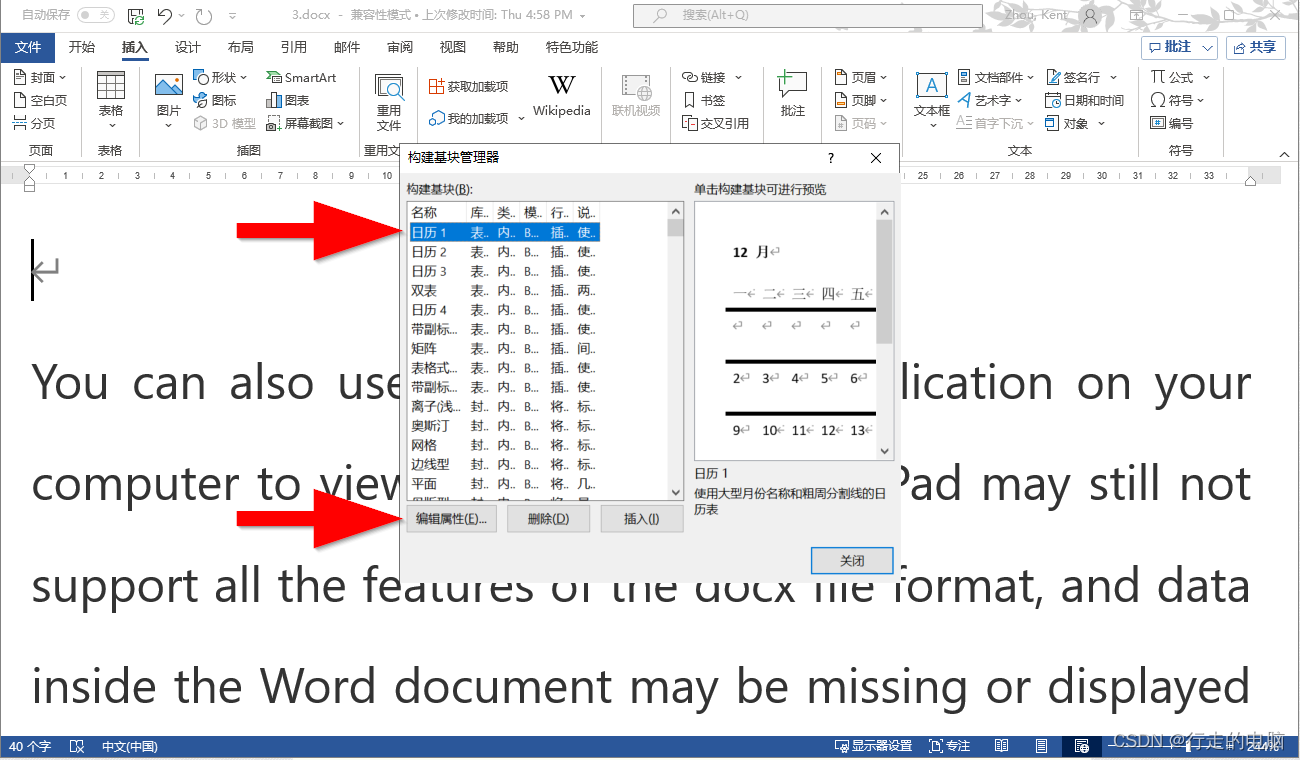This screenshot has height=760, width=1300.
Task: Open the 链接 link dropdown
Action: click(713, 77)
